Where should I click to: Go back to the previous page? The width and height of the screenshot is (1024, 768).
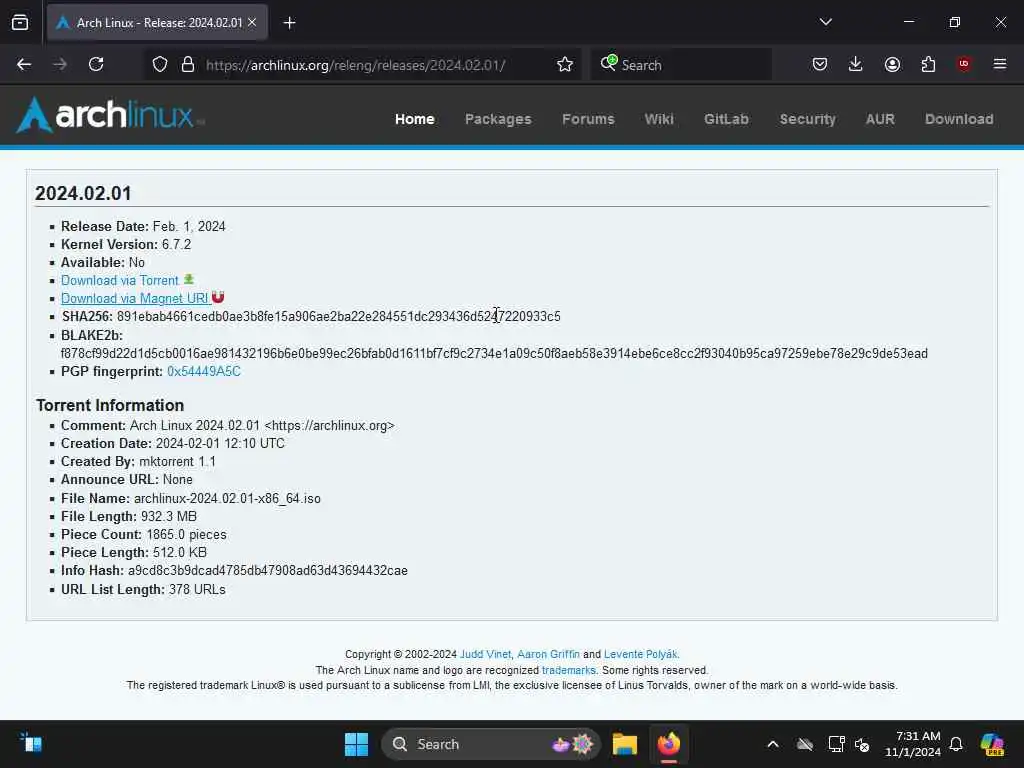pyautogui.click(x=24, y=64)
